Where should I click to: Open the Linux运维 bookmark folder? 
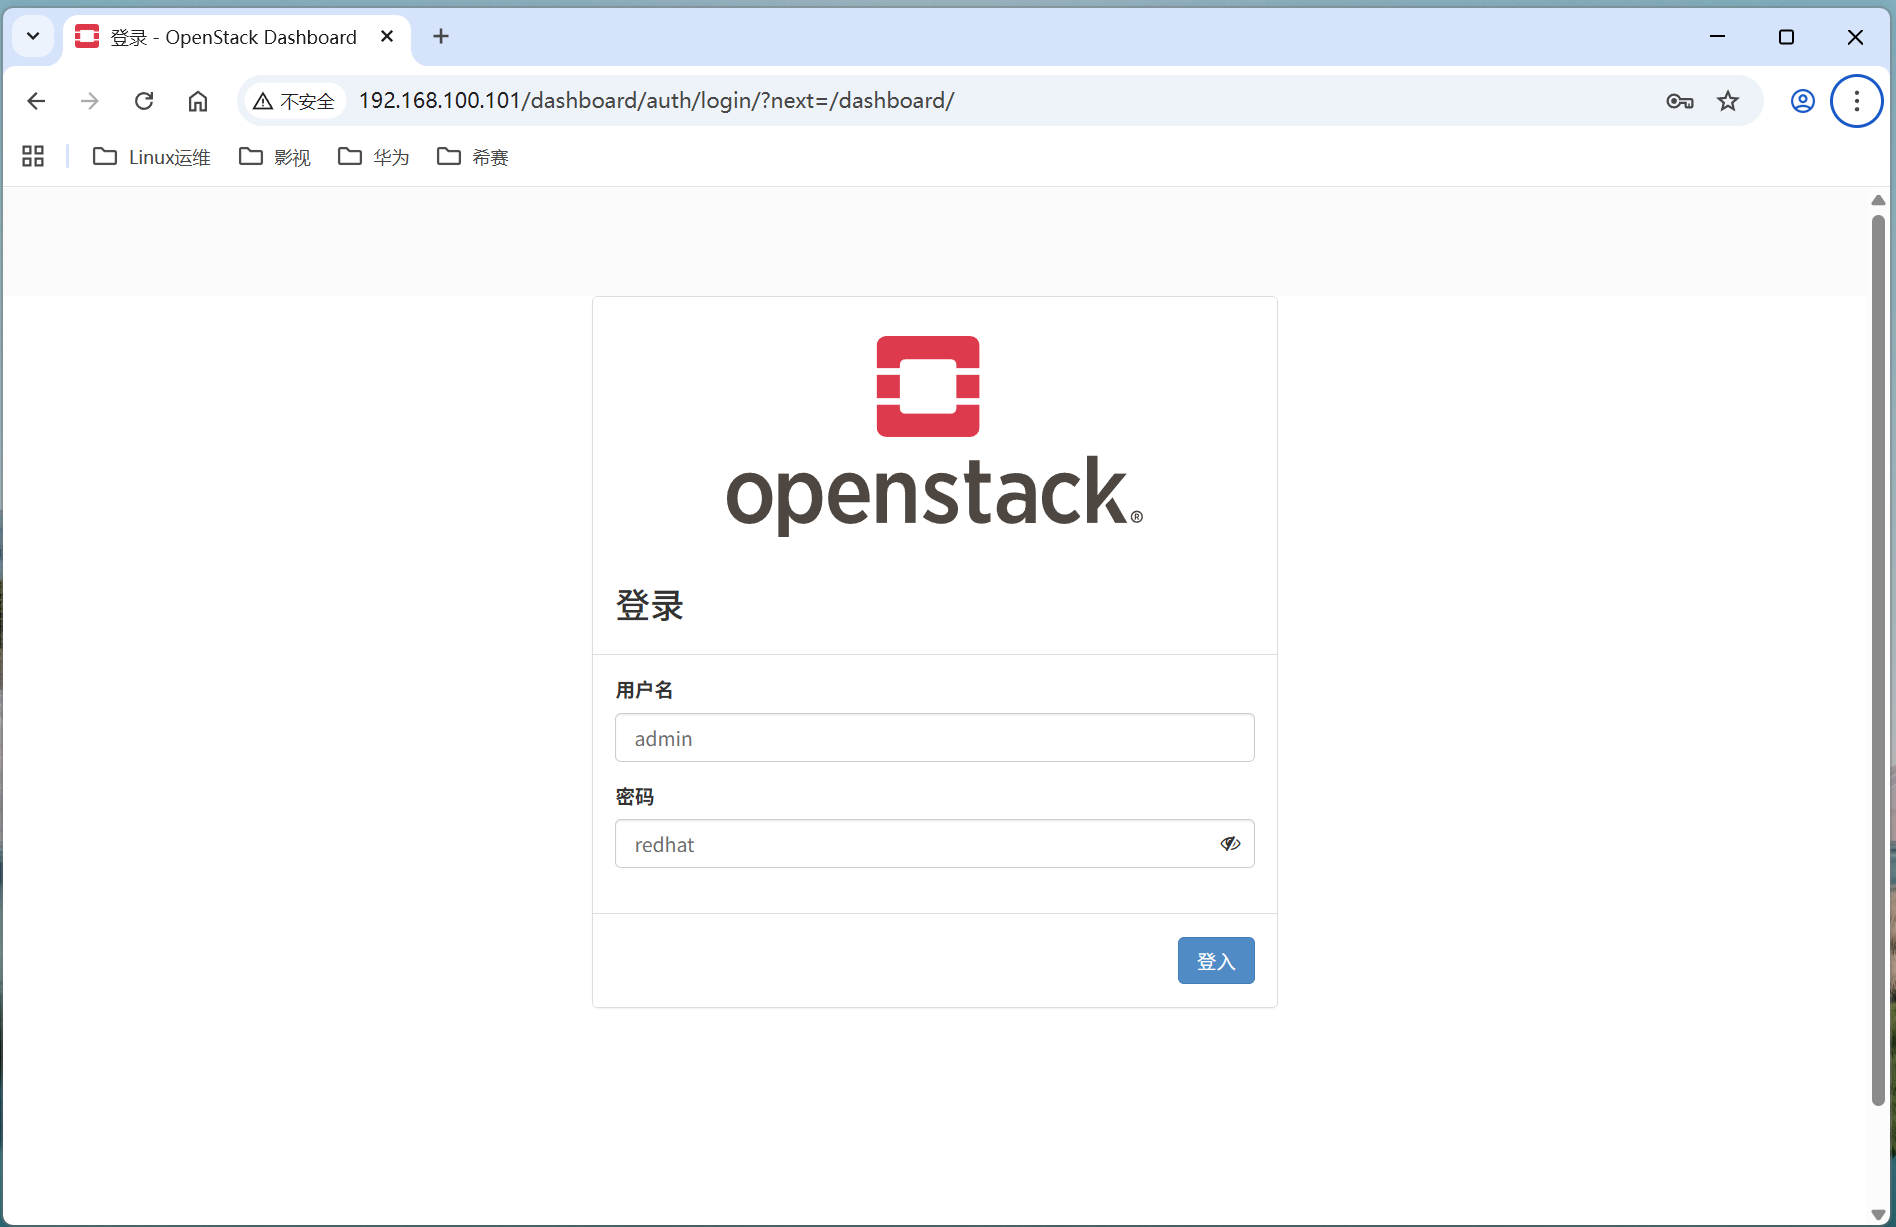152,157
